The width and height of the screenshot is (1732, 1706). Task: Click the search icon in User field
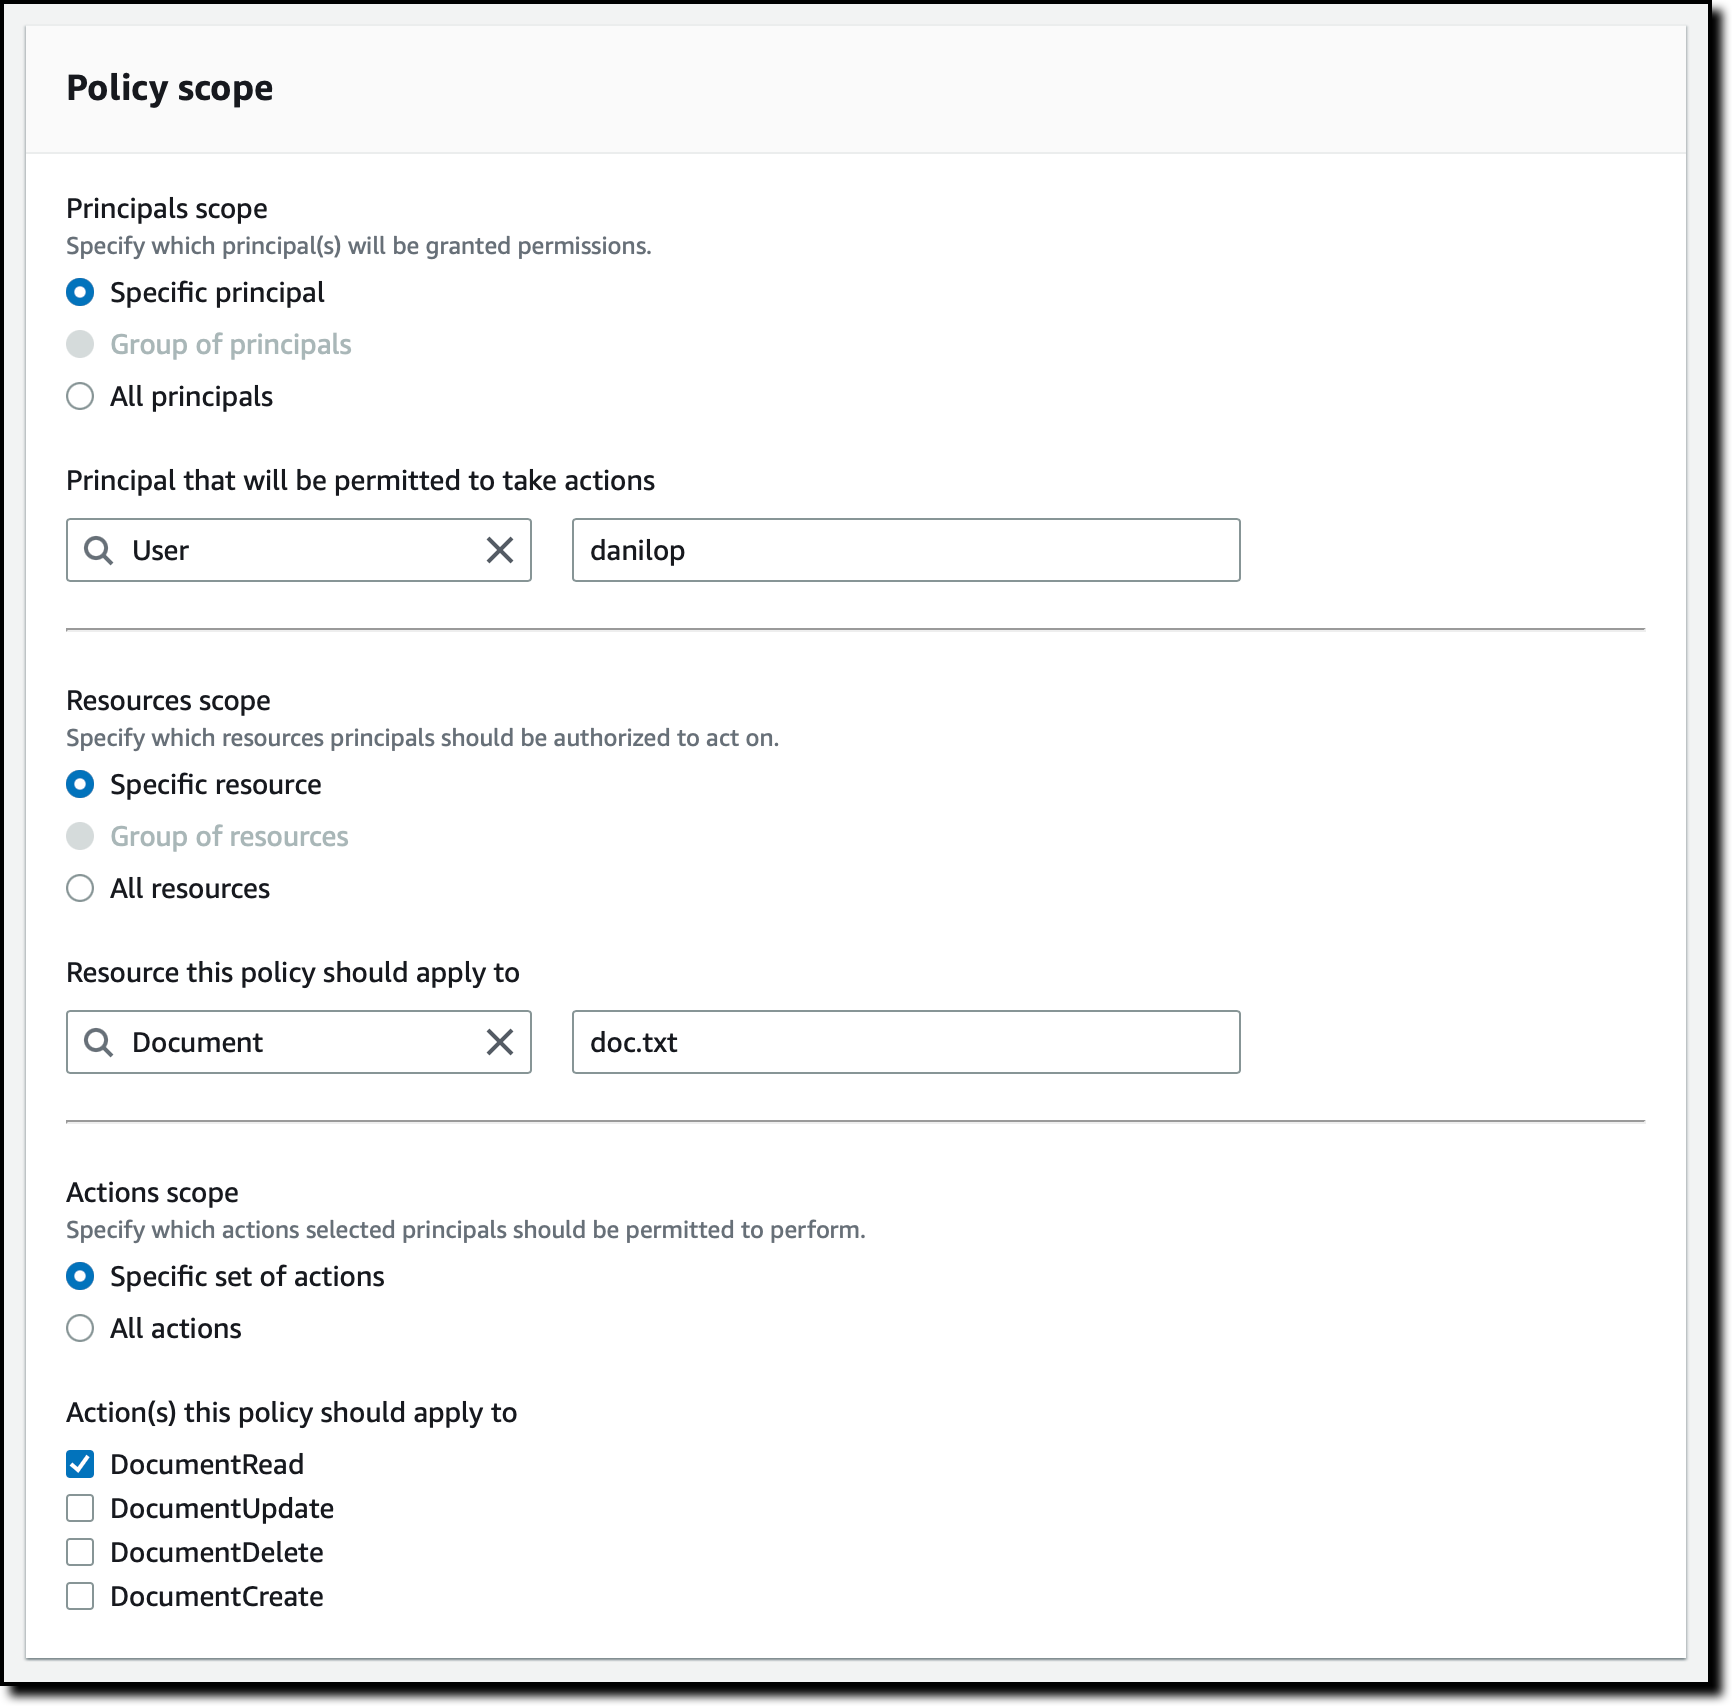click(98, 550)
